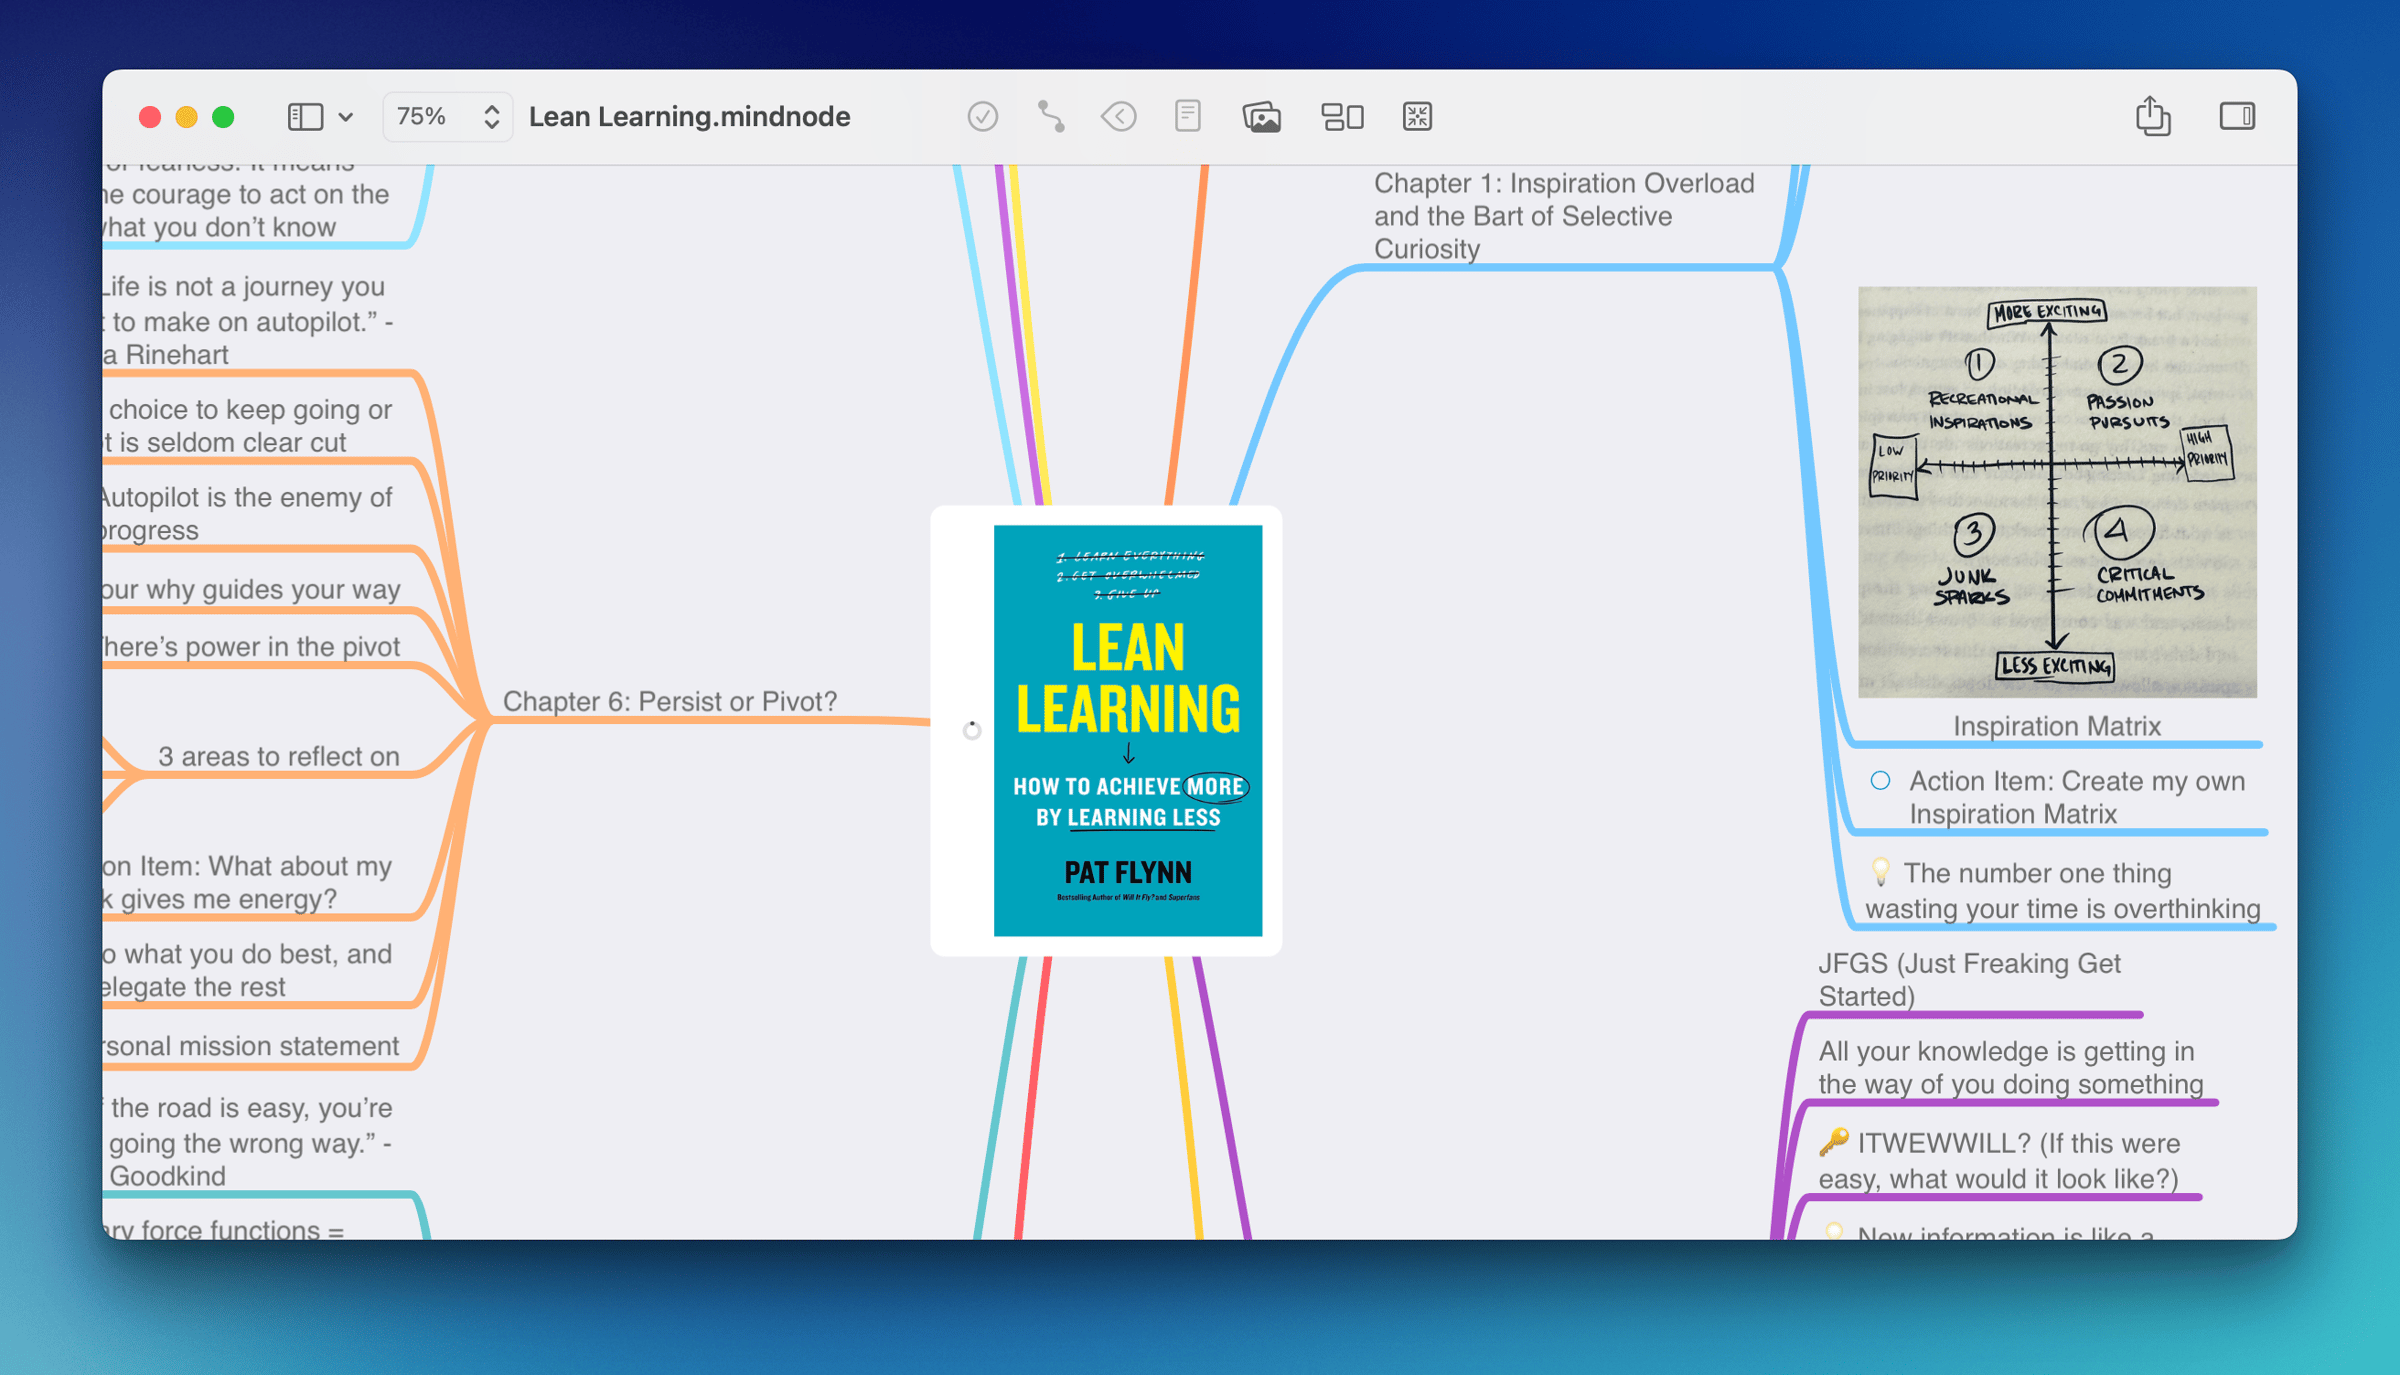The image size is (2400, 1375).
Task: Click the task checkmark toolbar icon
Action: 982,117
